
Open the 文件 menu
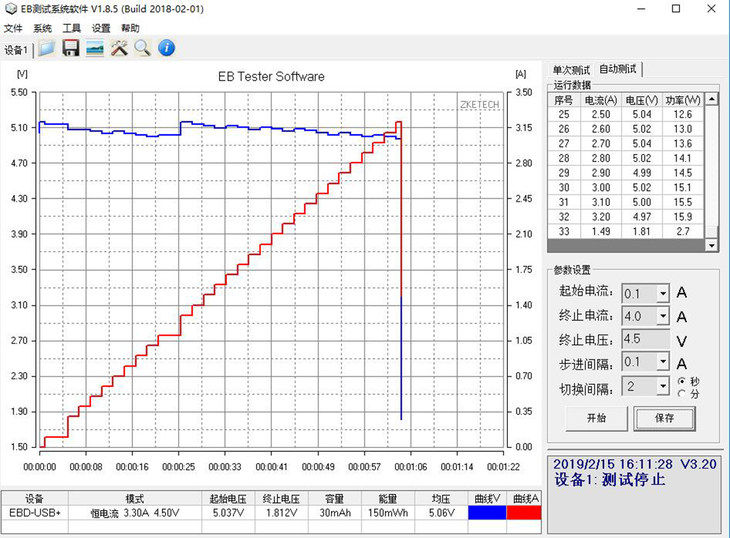(13, 28)
